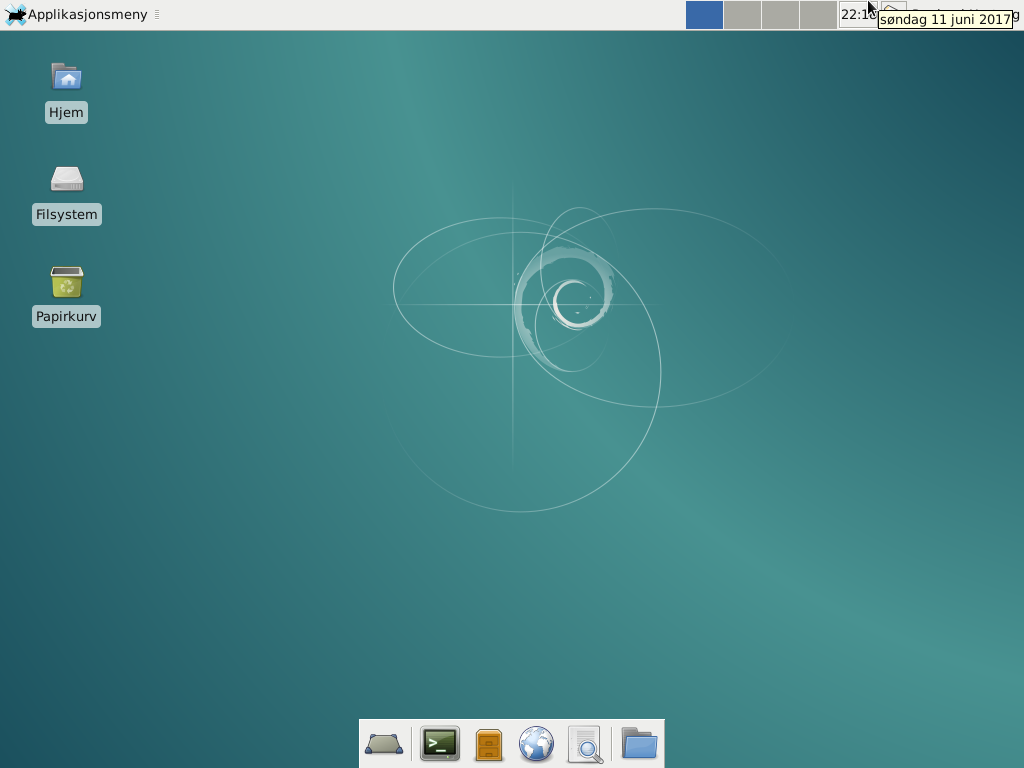Click the top panel's grip handle
Image resolution: width=1024 pixels, height=768 pixels.
(x=157, y=14)
